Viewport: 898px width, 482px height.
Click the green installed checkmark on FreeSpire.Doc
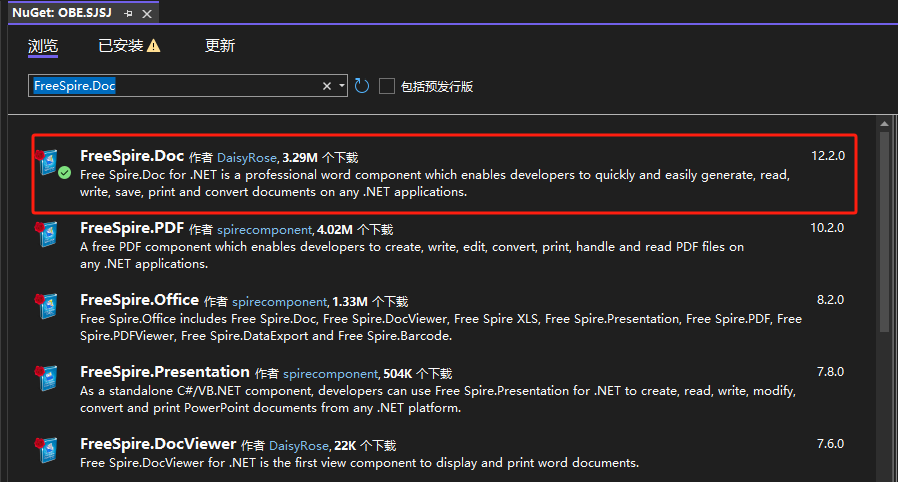pos(65,172)
